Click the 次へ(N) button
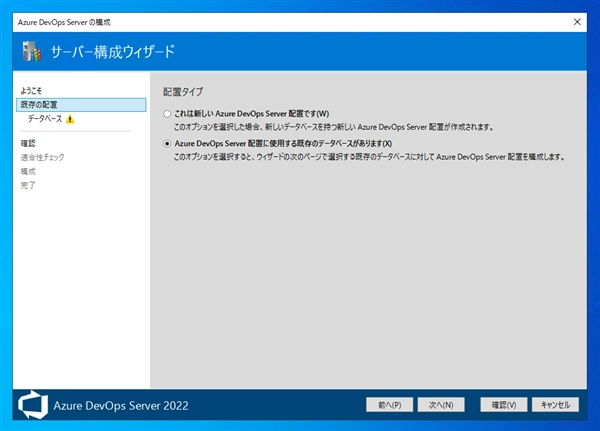 pyautogui.click(x=441, y=405)
